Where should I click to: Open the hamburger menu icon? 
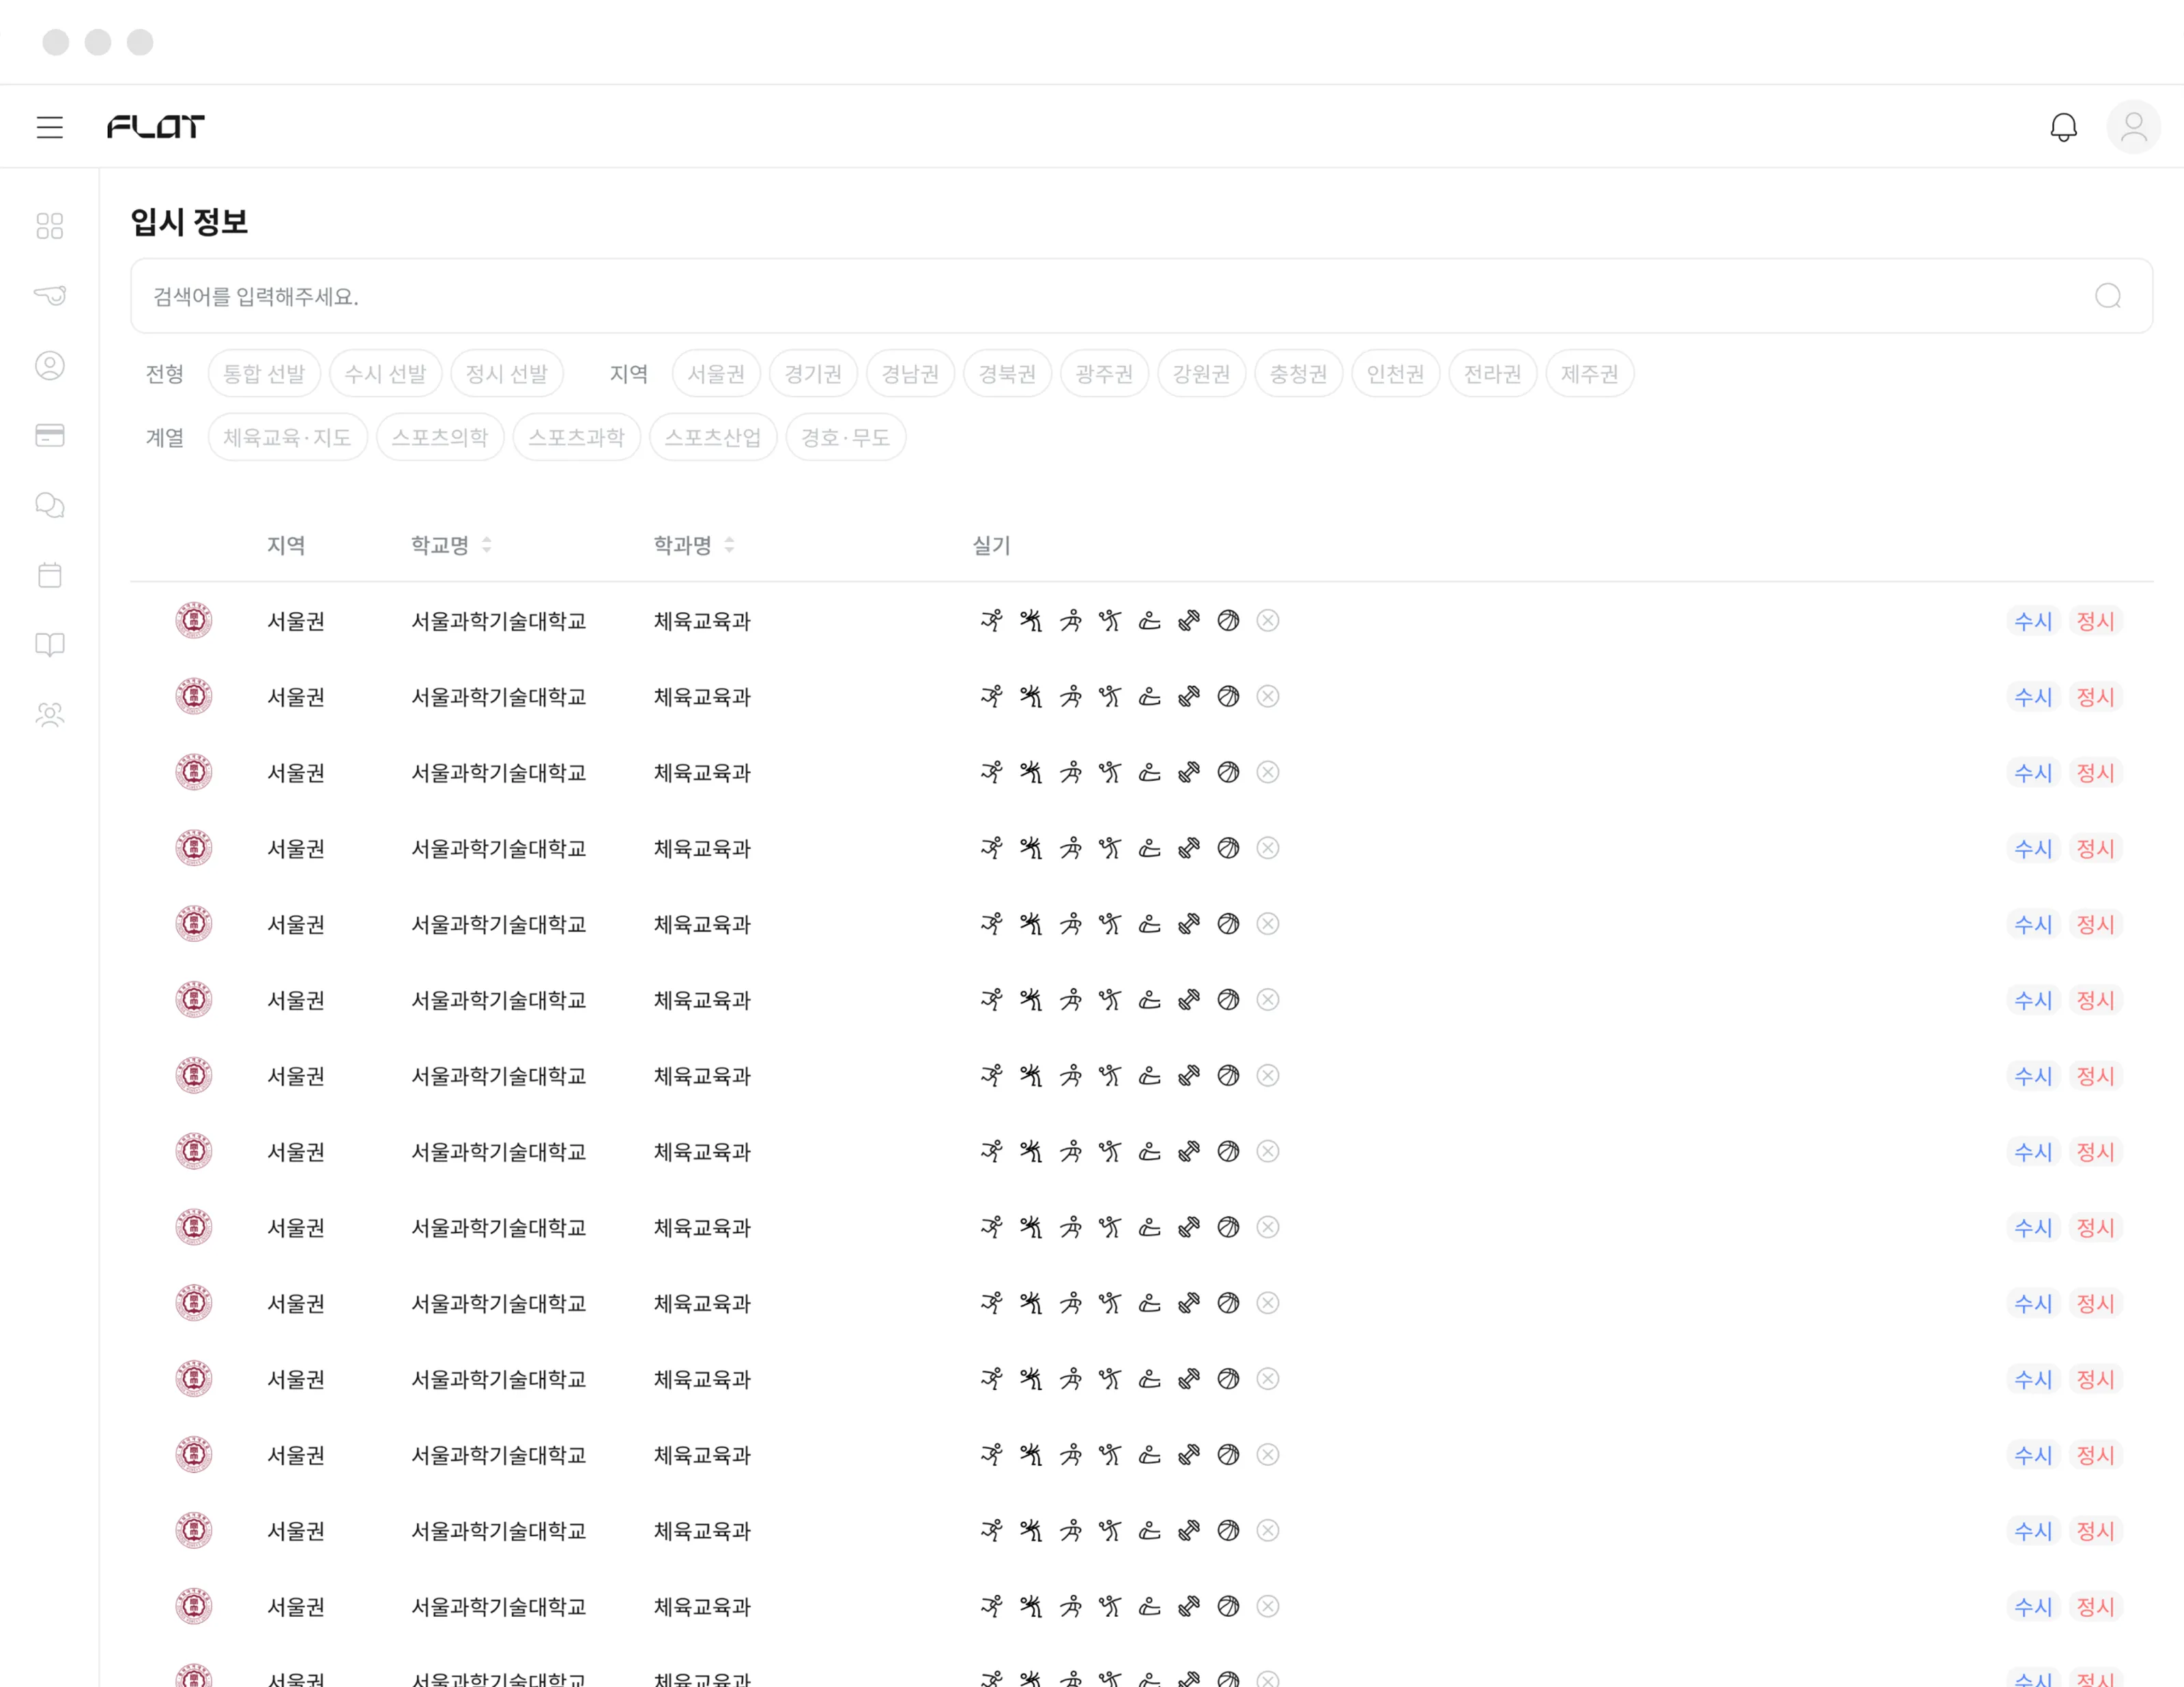pos(50,127)
